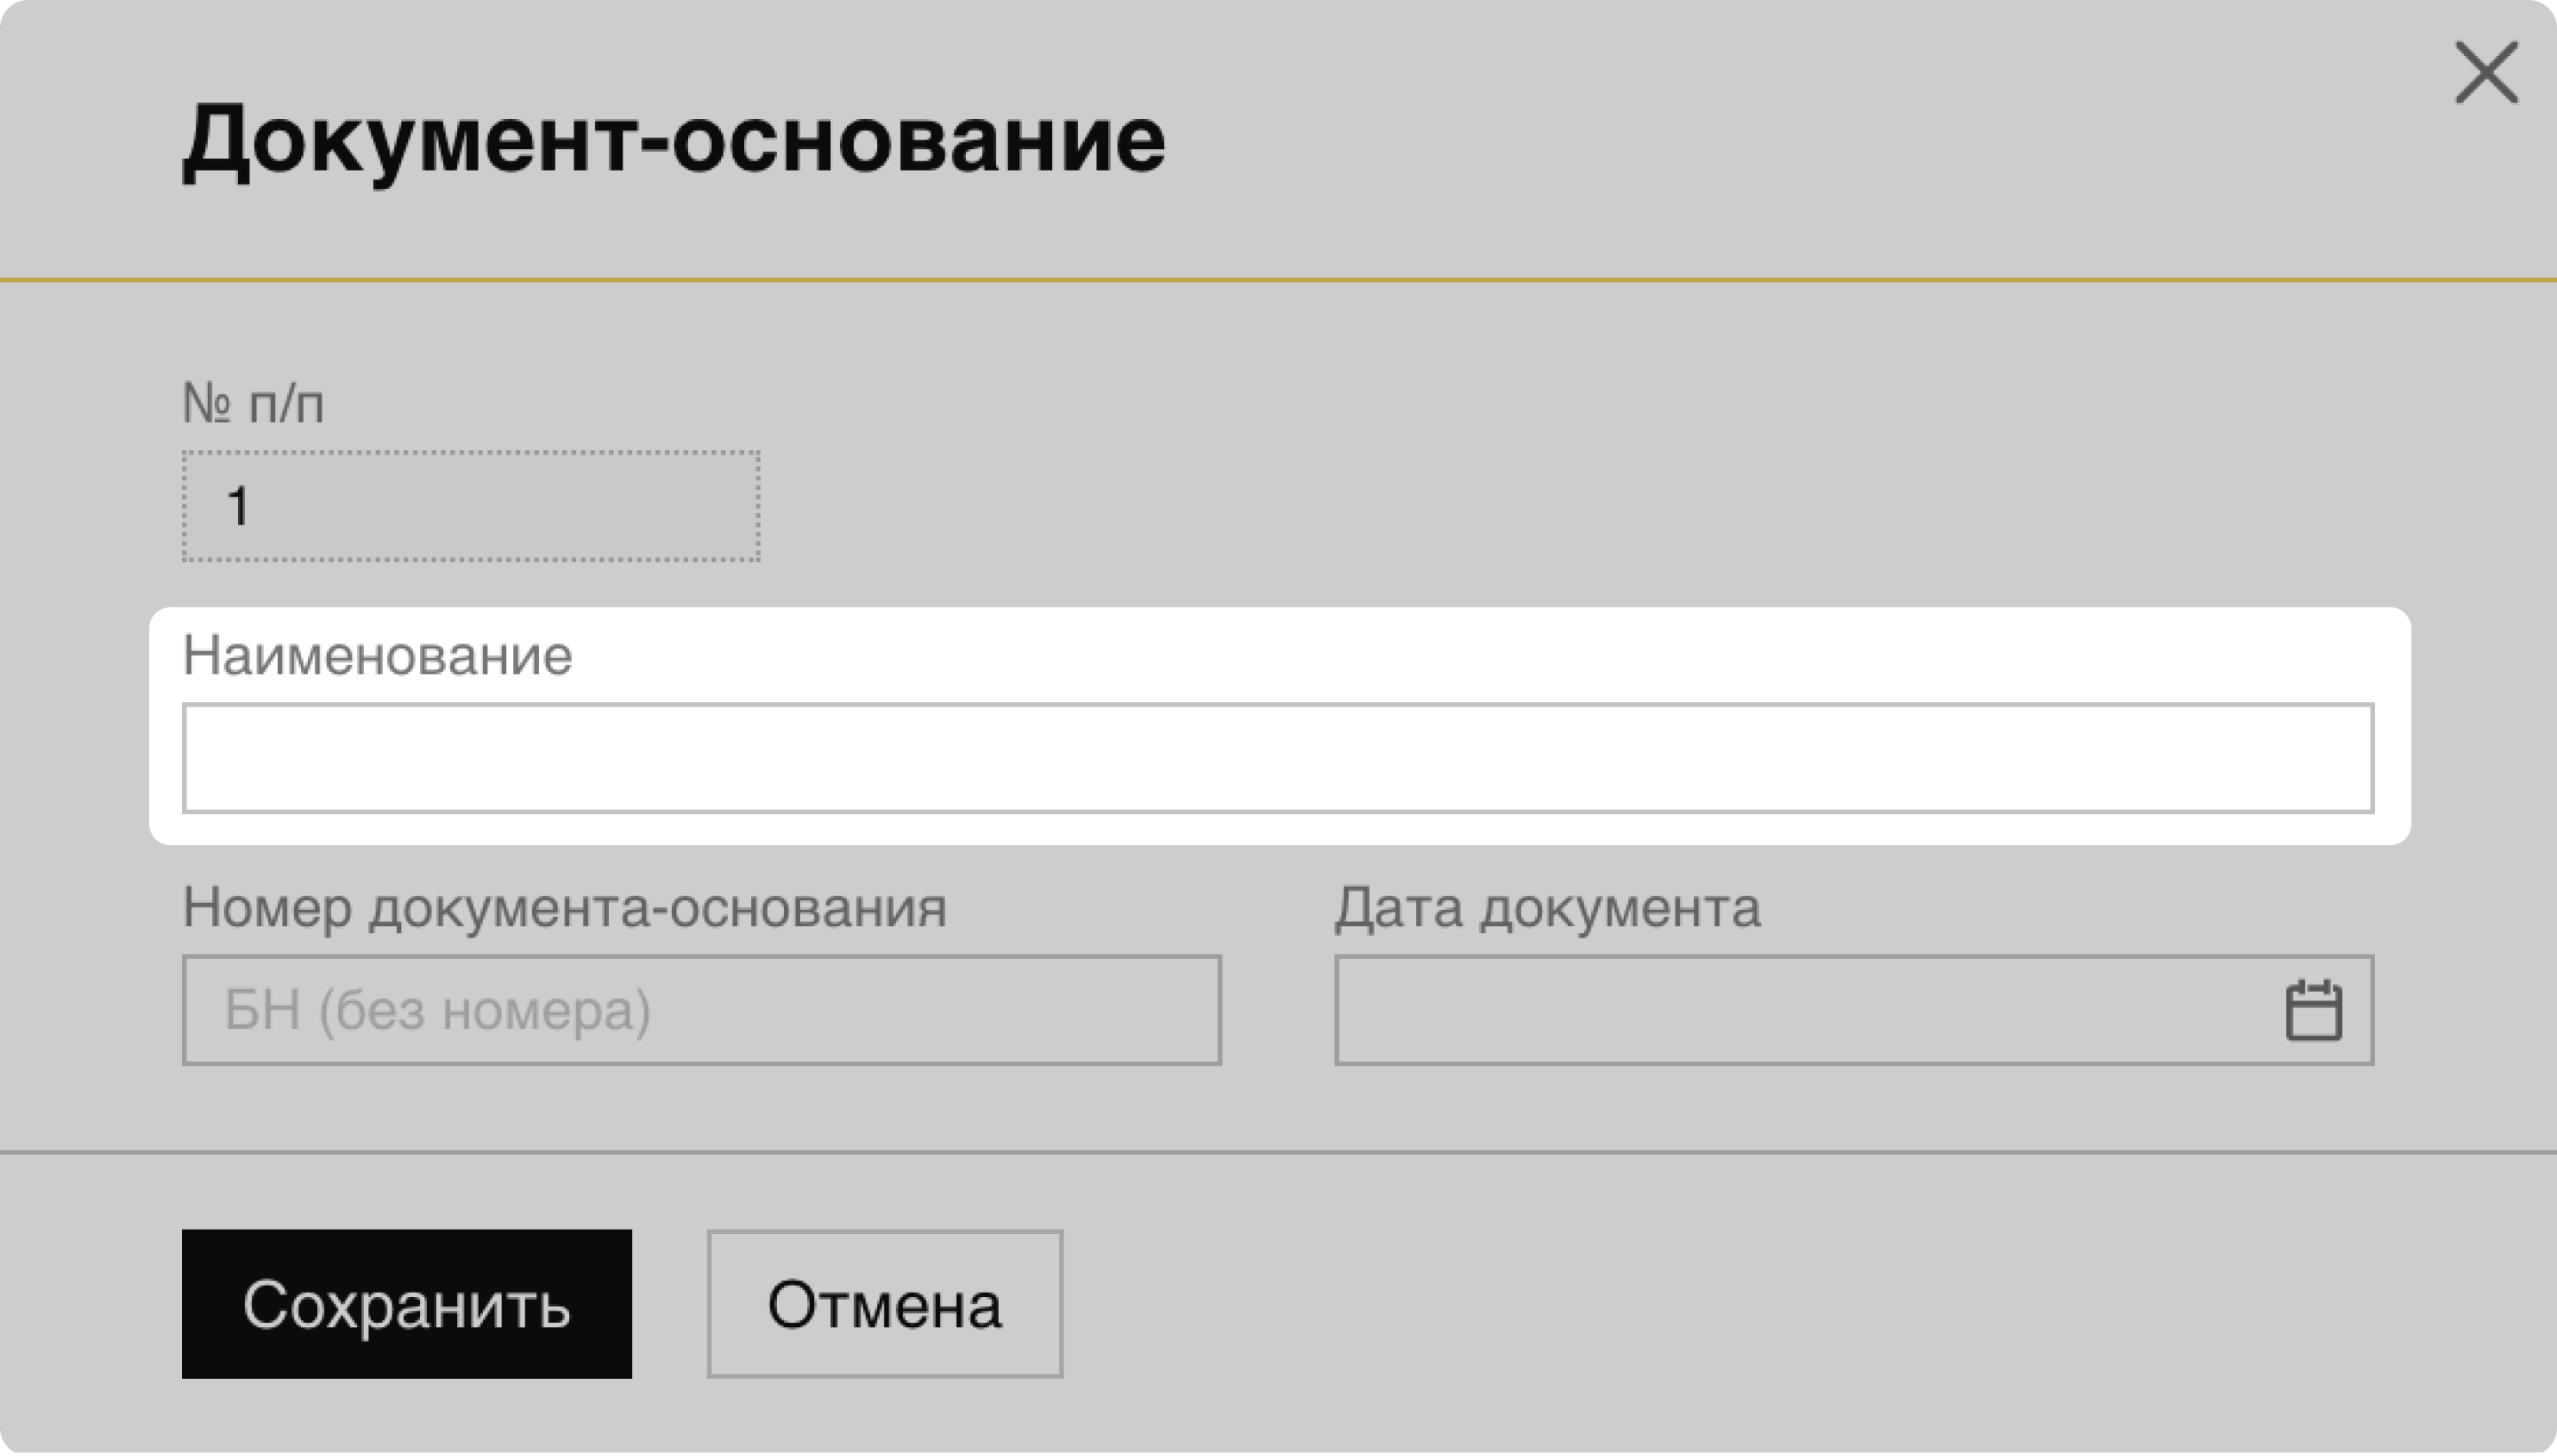Click the value 1 in № п/п
Image resolution: width=2557 pixels, height=1456 pixels.
tap(238, 506)
